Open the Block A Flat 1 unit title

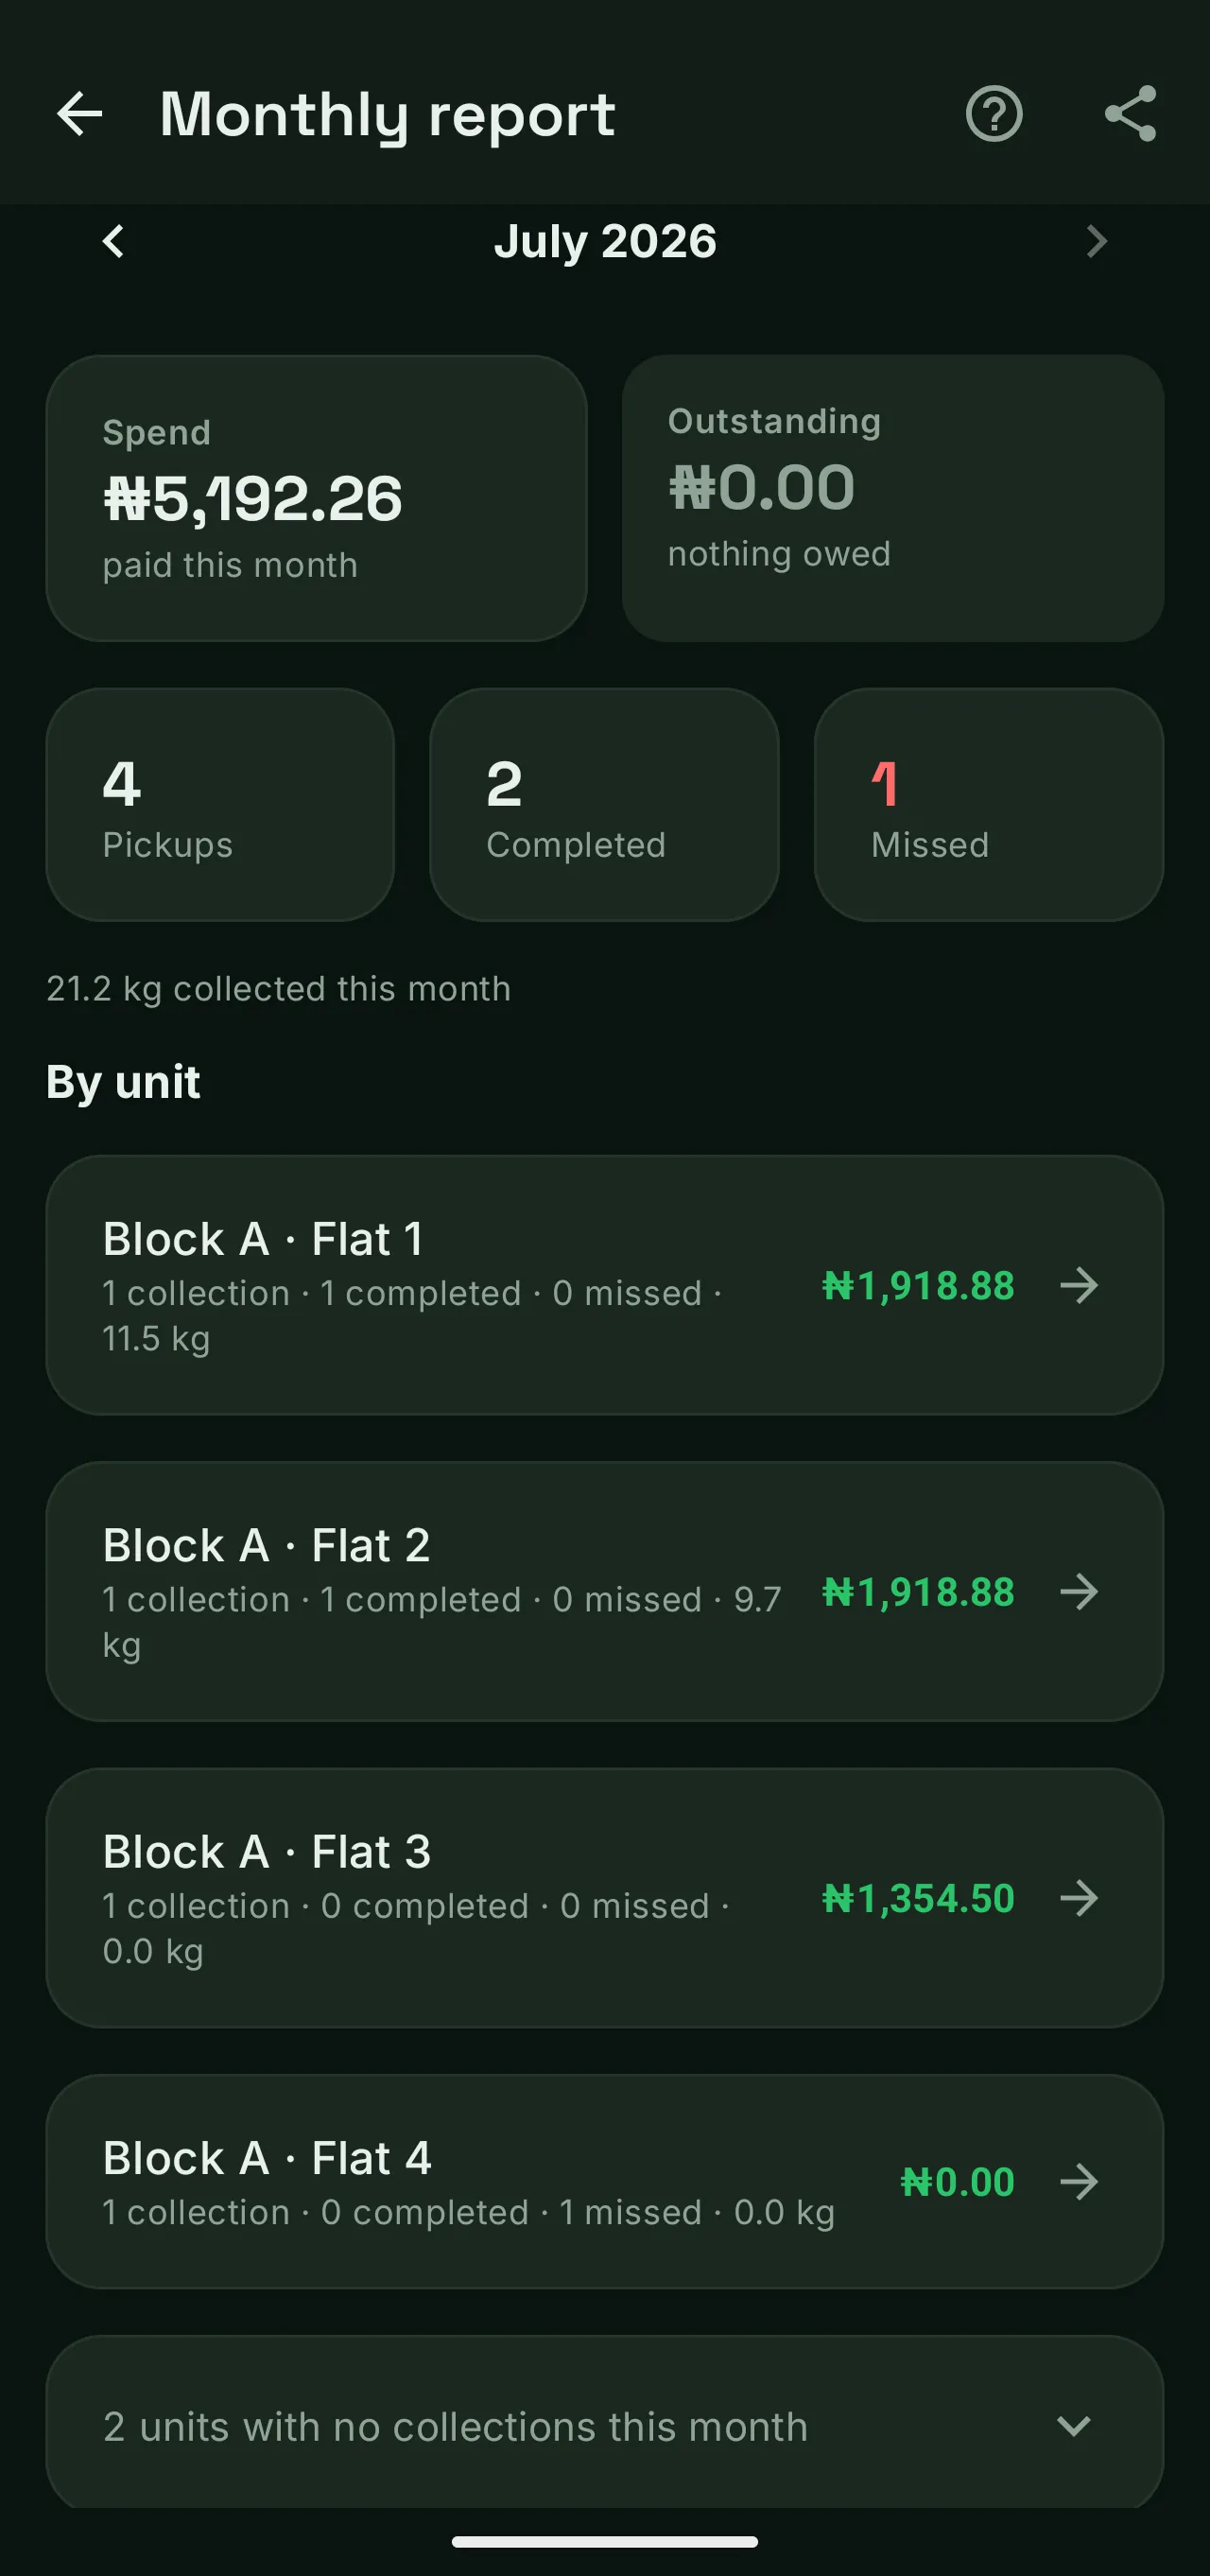point(264,1239)
